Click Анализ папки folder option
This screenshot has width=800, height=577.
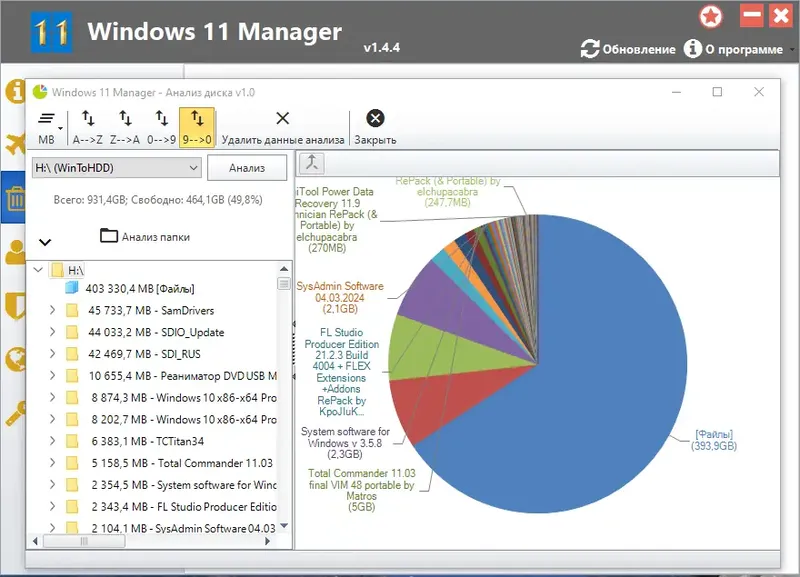[145, 236]
